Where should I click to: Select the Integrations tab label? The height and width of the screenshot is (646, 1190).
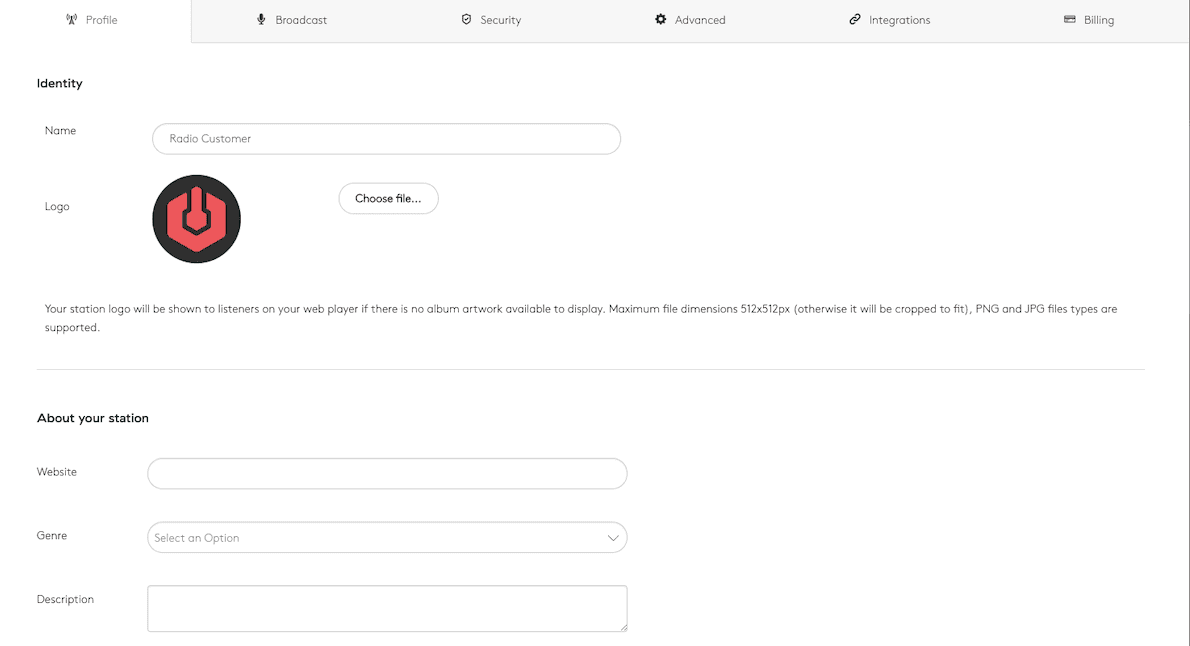(899, 20)
